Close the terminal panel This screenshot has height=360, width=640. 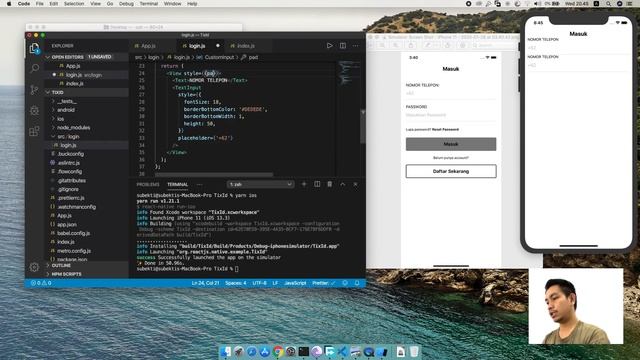pos(356,184)
